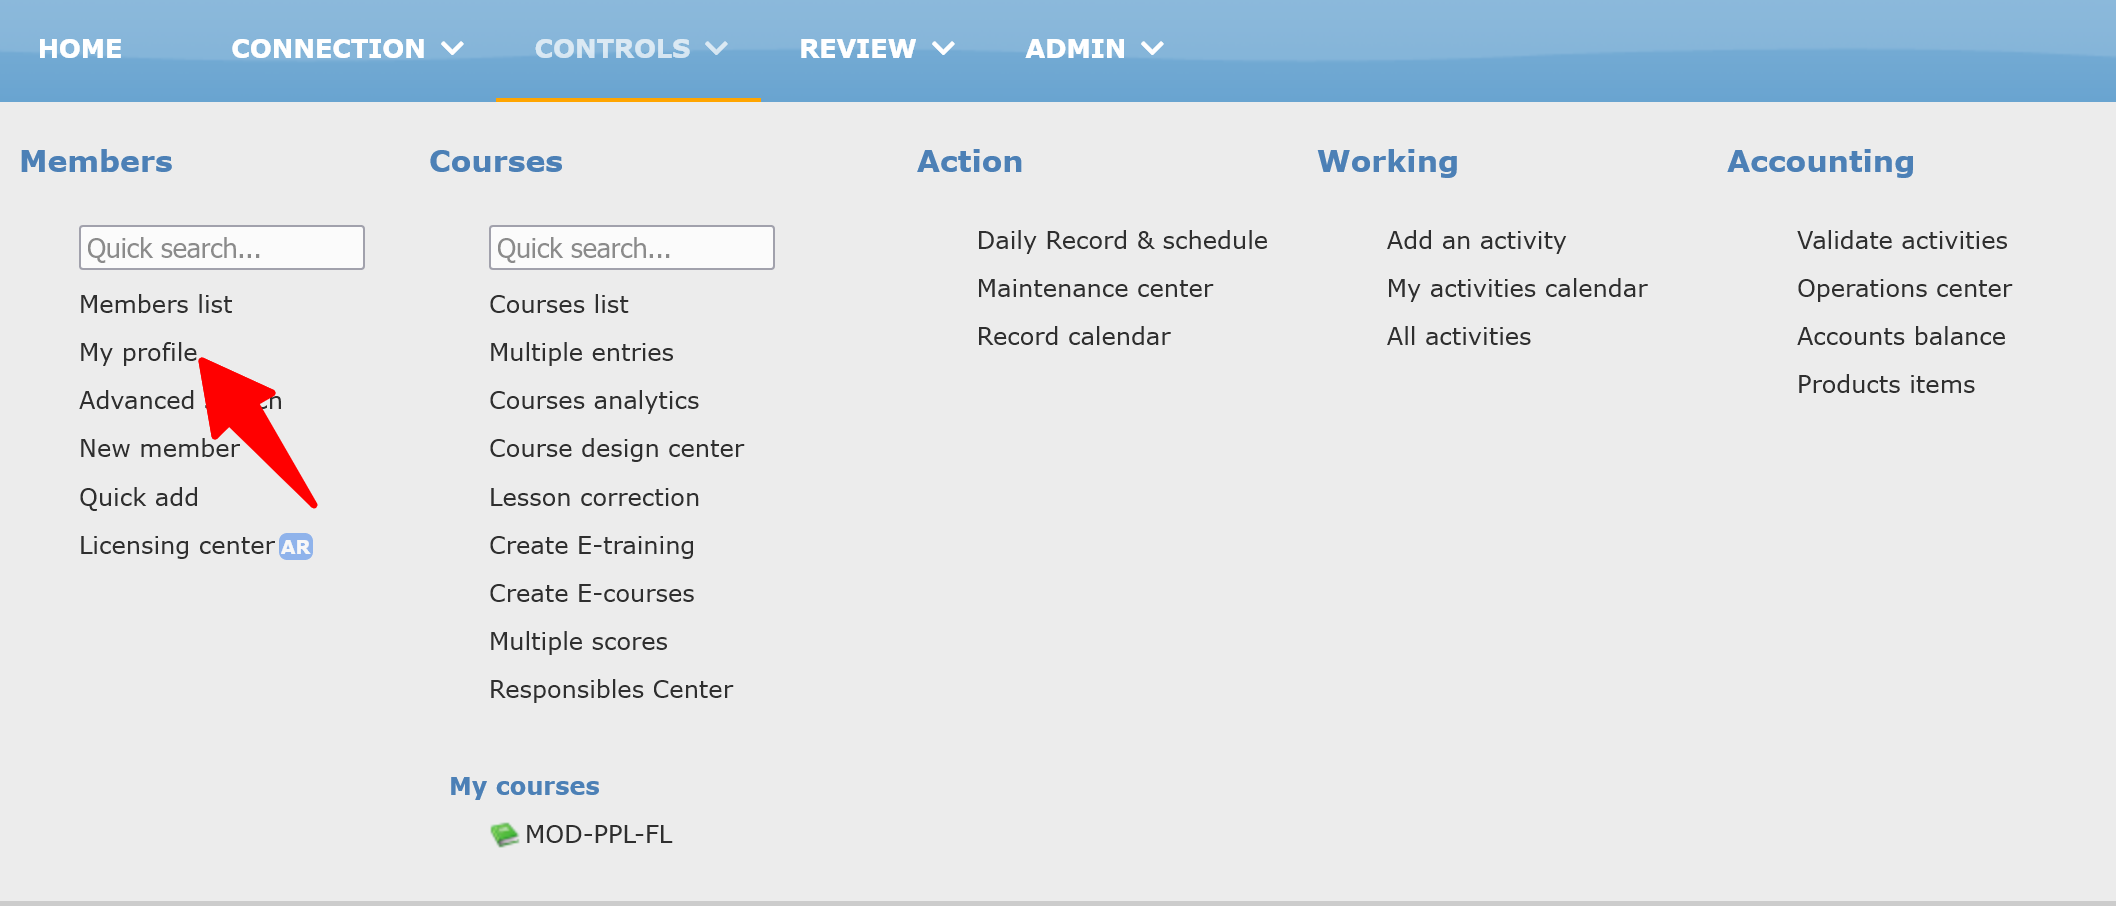Open the Members list page

click(x=155, y=305)
